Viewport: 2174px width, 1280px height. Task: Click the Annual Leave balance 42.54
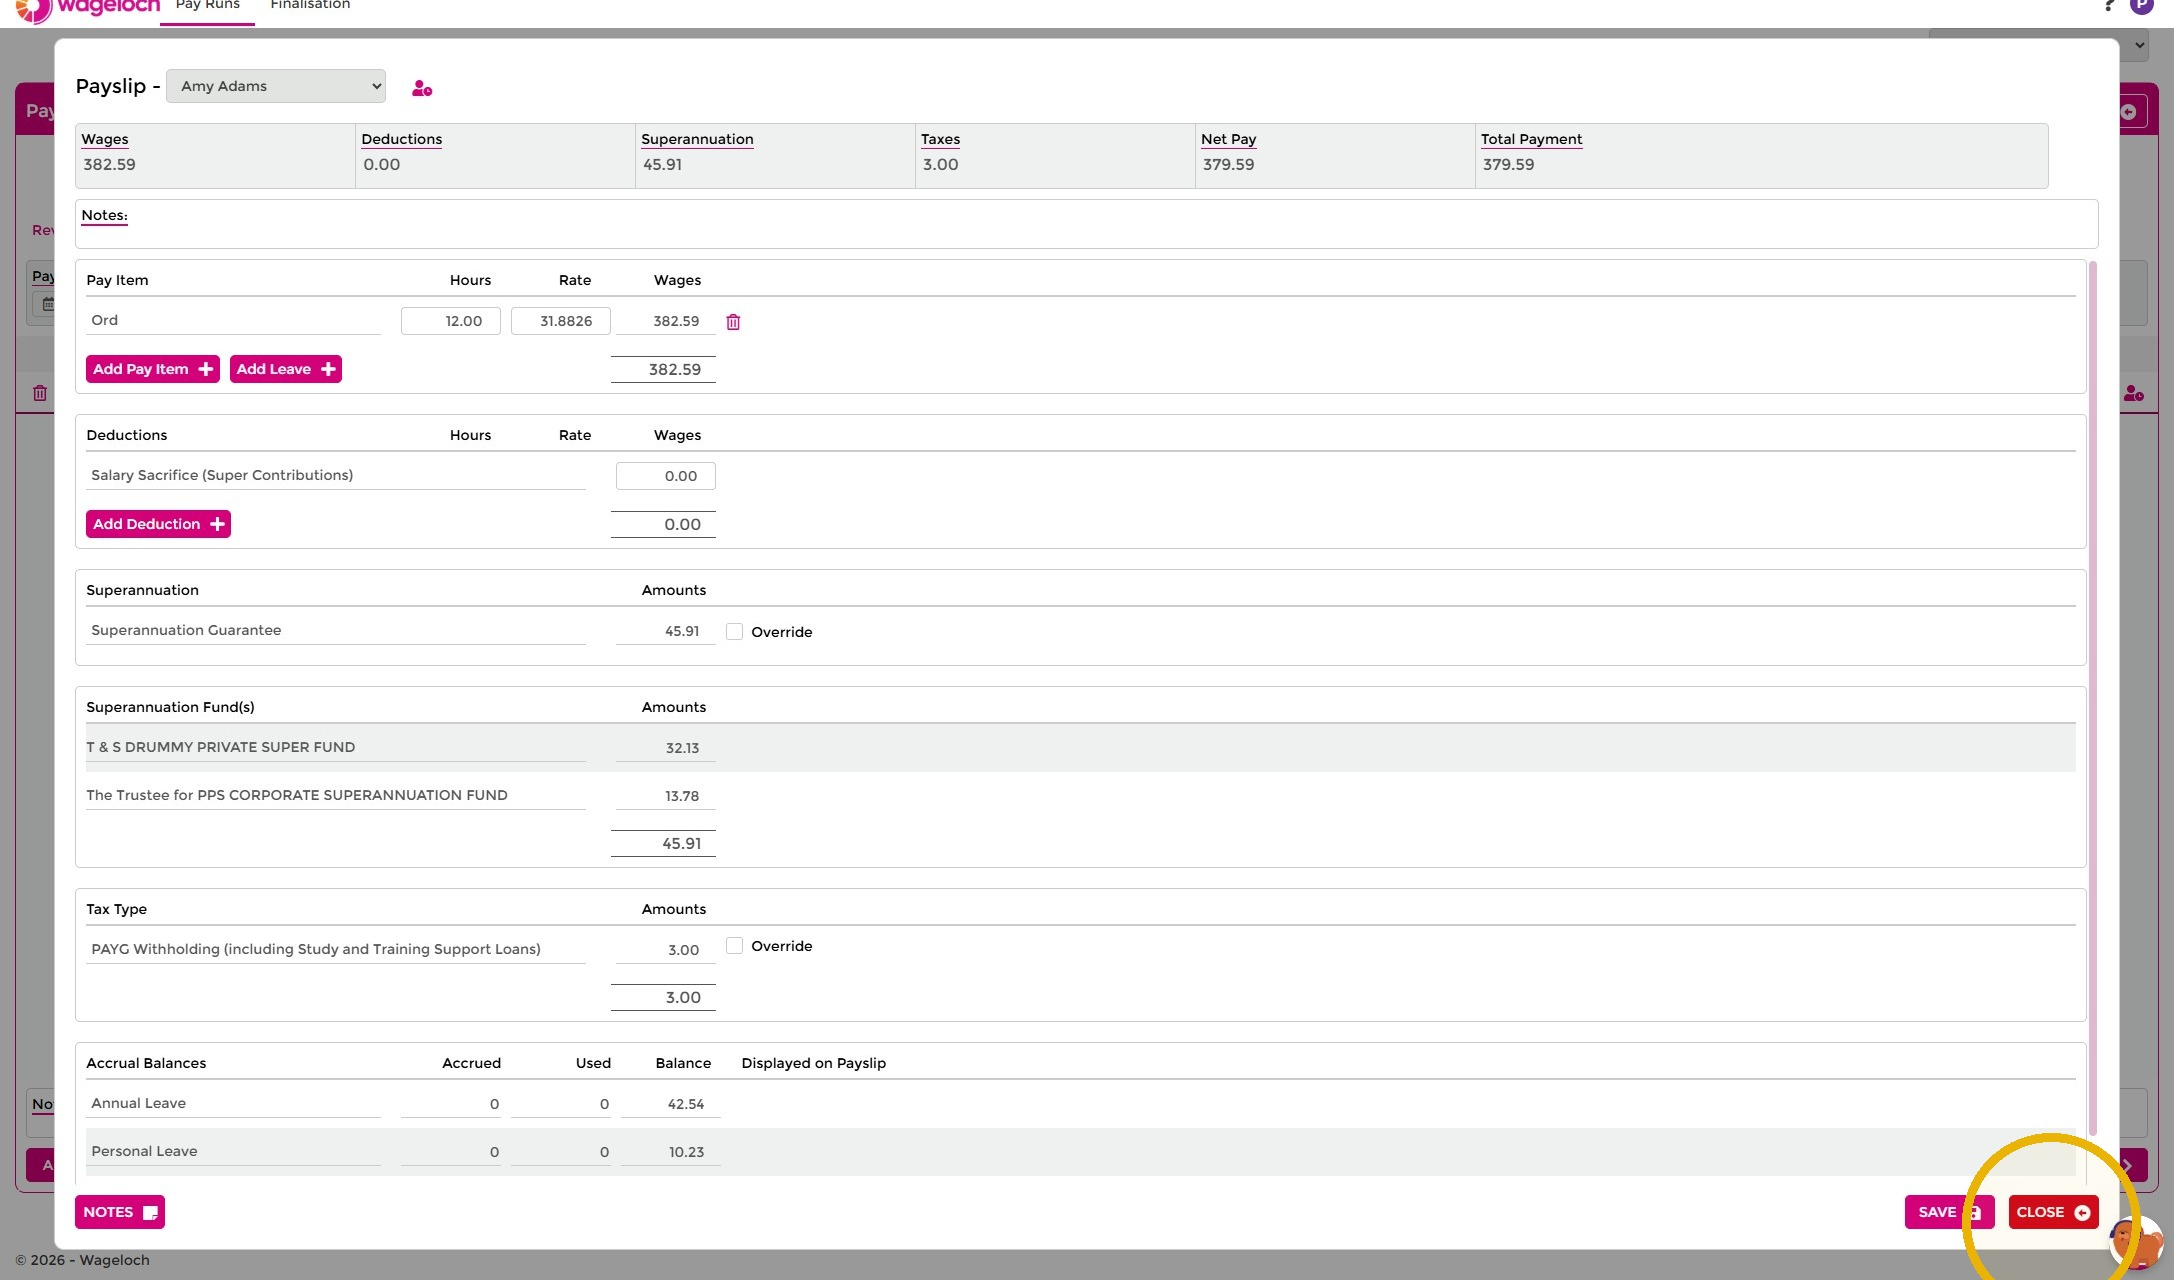[x=686, y=1104]
